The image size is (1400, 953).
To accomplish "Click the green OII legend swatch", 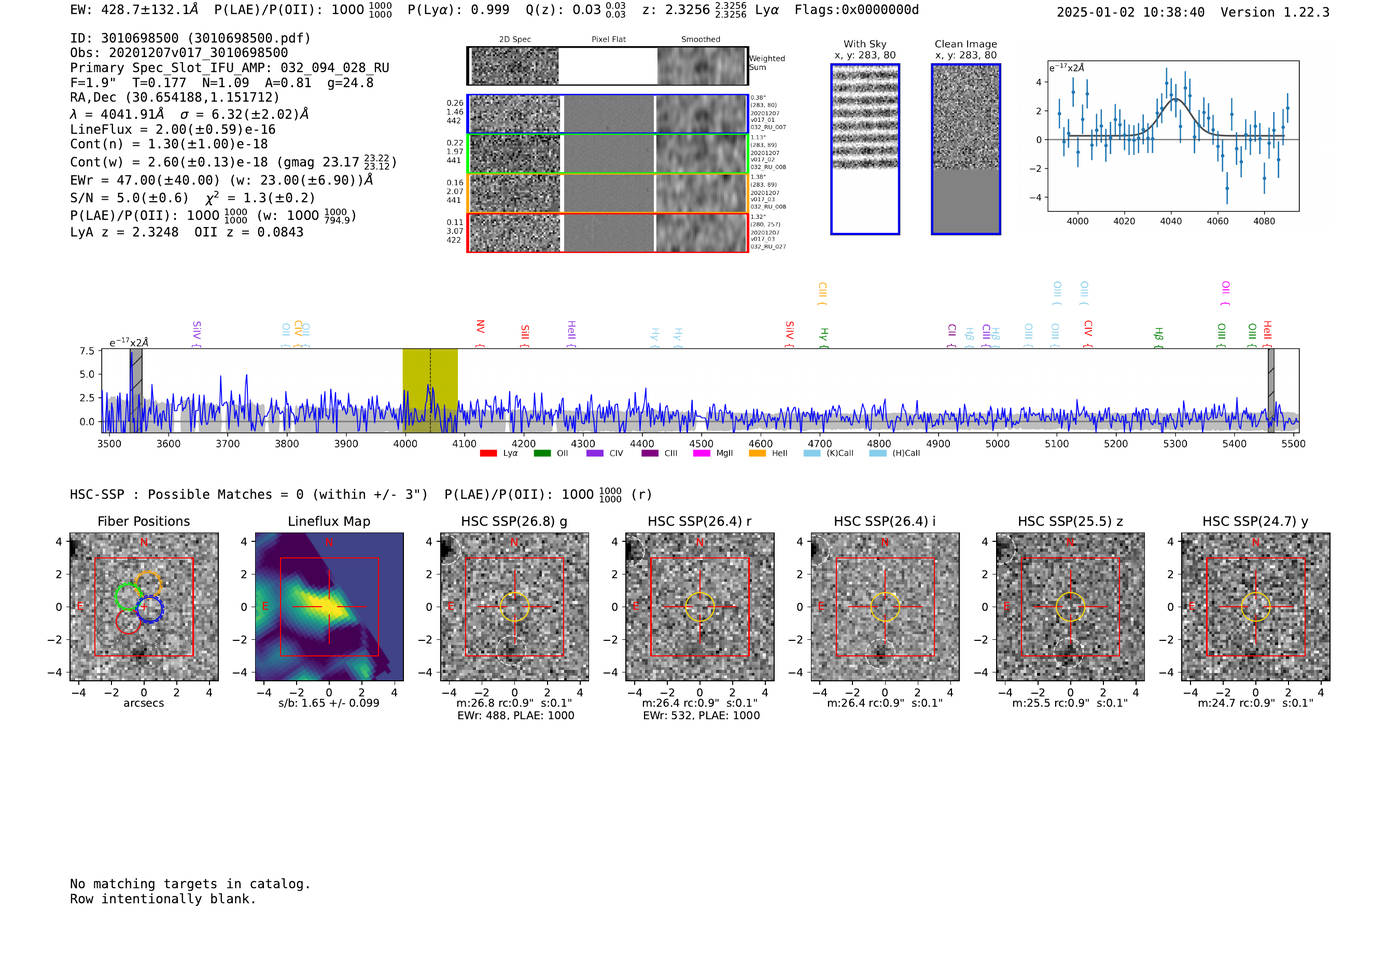I will pos(542,453).
